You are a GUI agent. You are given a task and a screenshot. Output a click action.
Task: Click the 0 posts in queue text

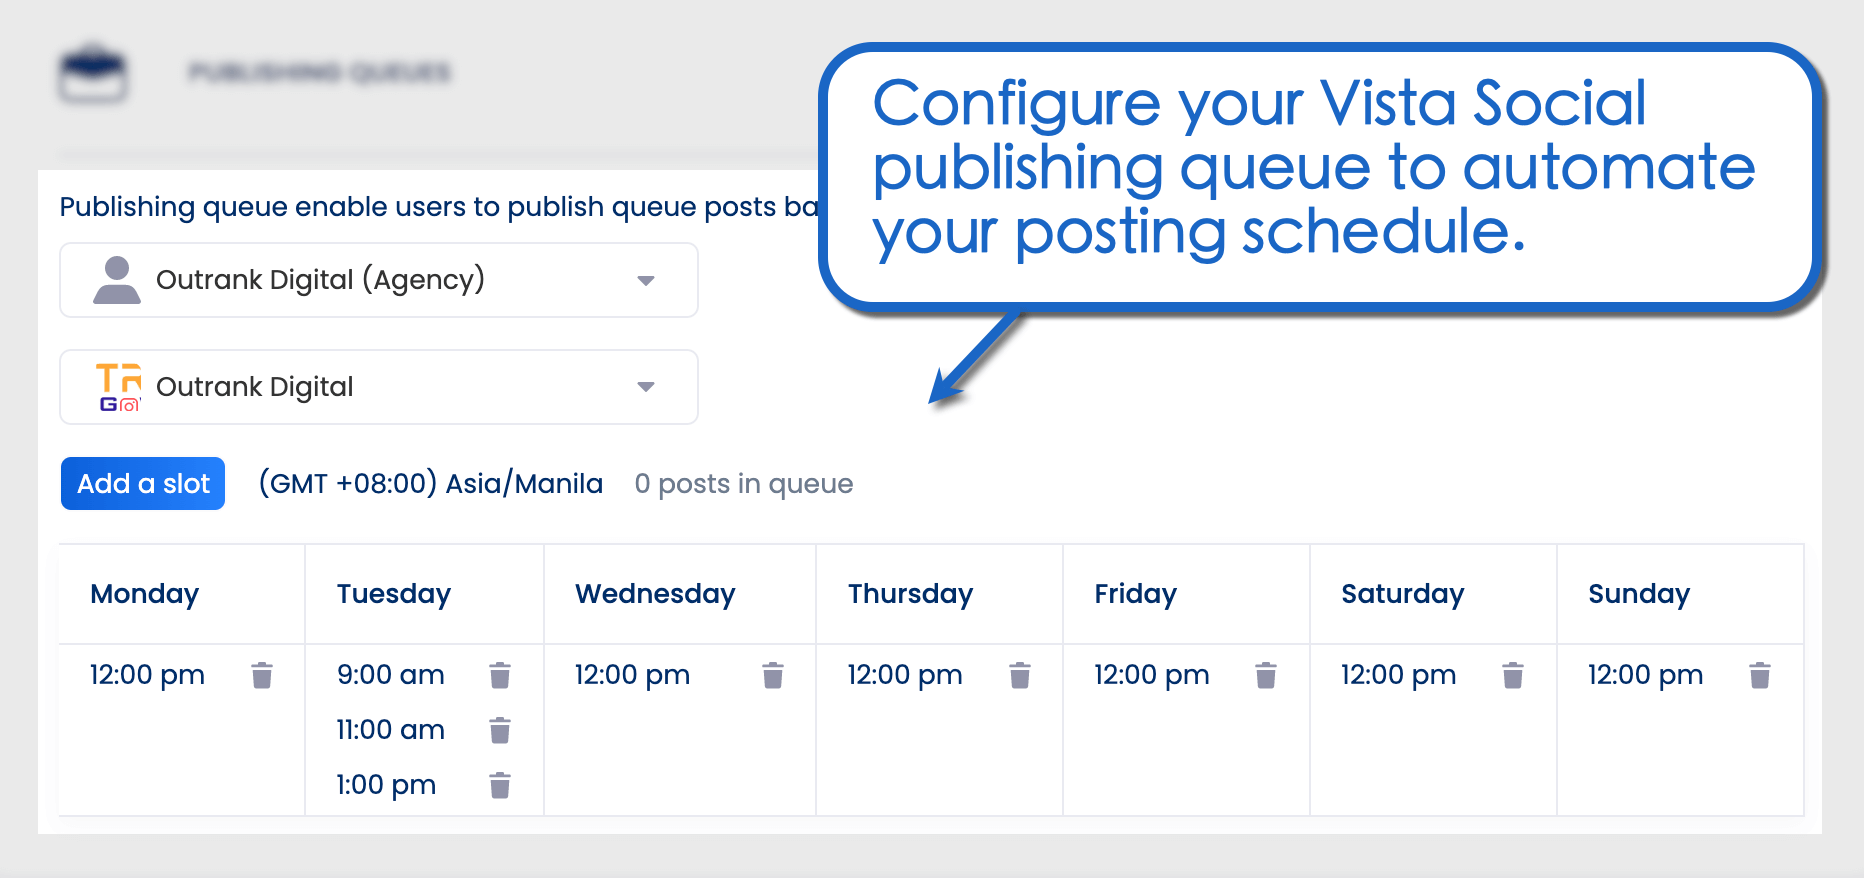point(744,484)
